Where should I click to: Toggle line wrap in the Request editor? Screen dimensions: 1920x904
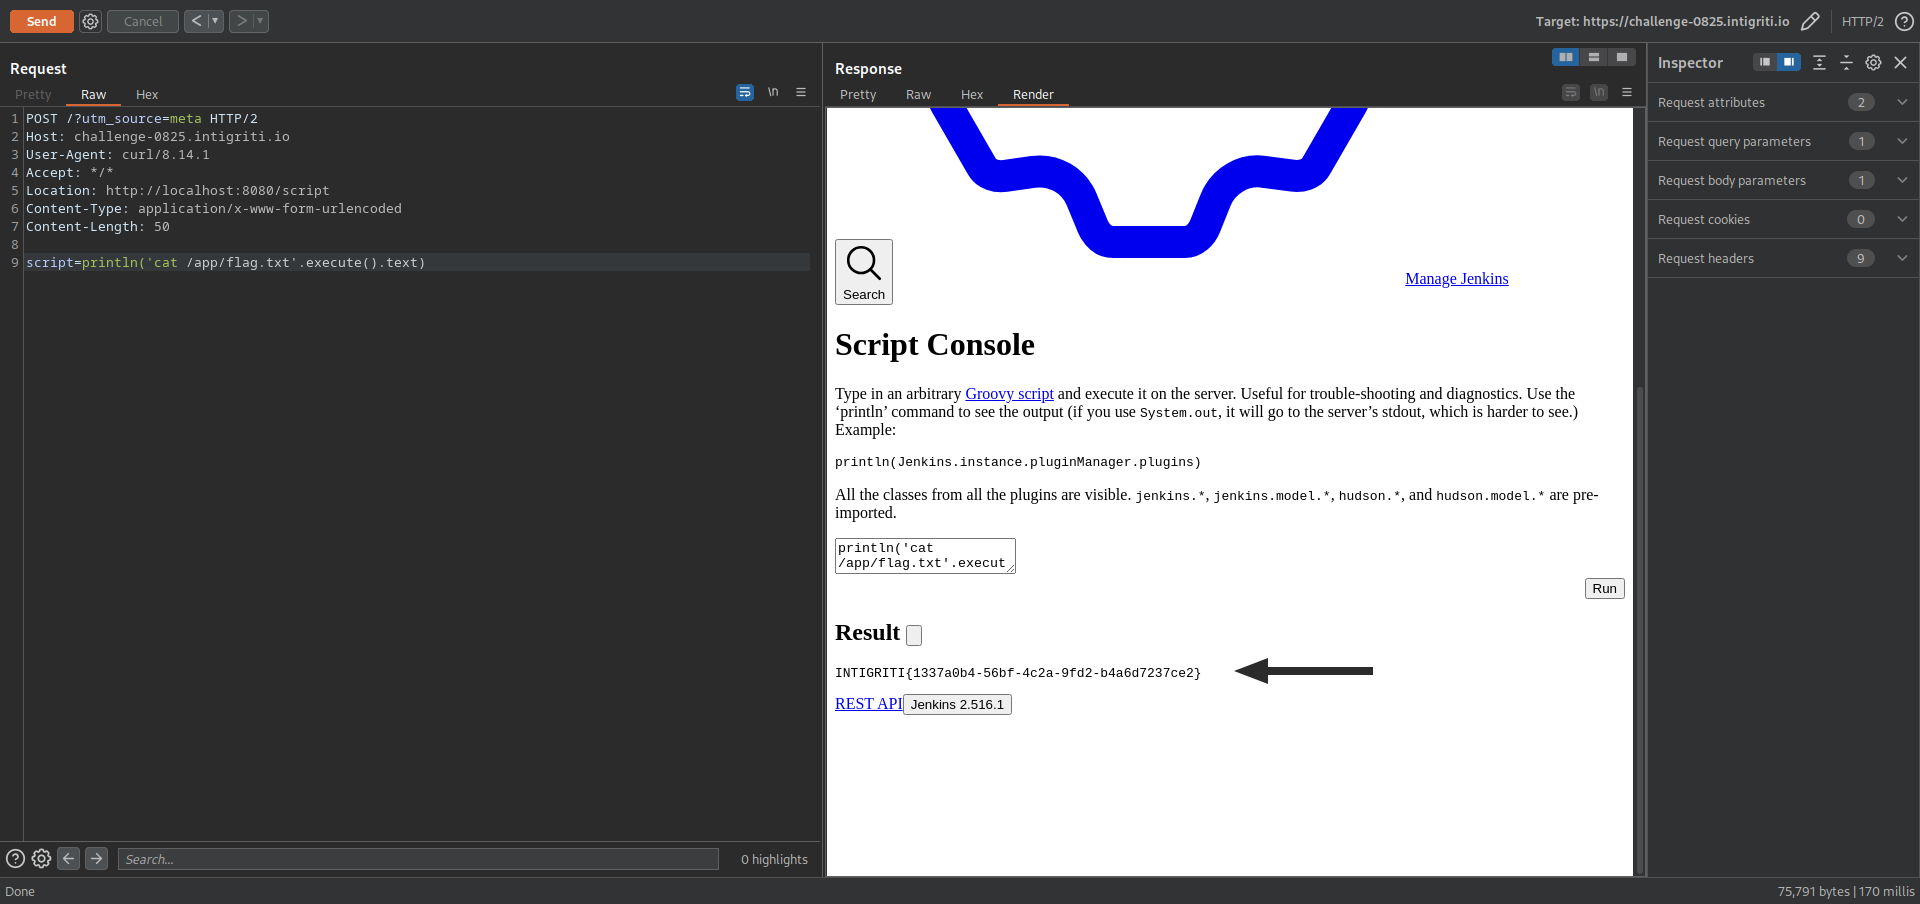tap(745, 92)
